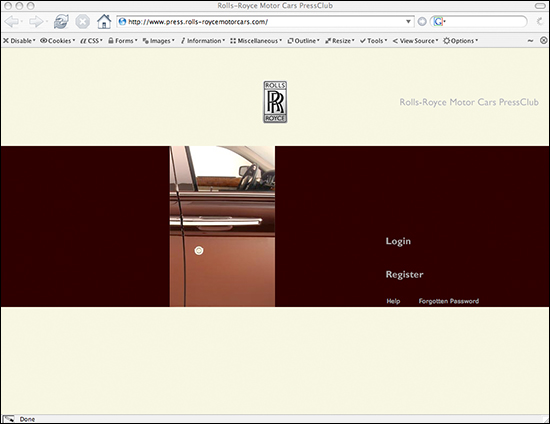The height and width of the screenshot is (424, 550).
Task: Close the web developer toolbar
Action: 543,41
